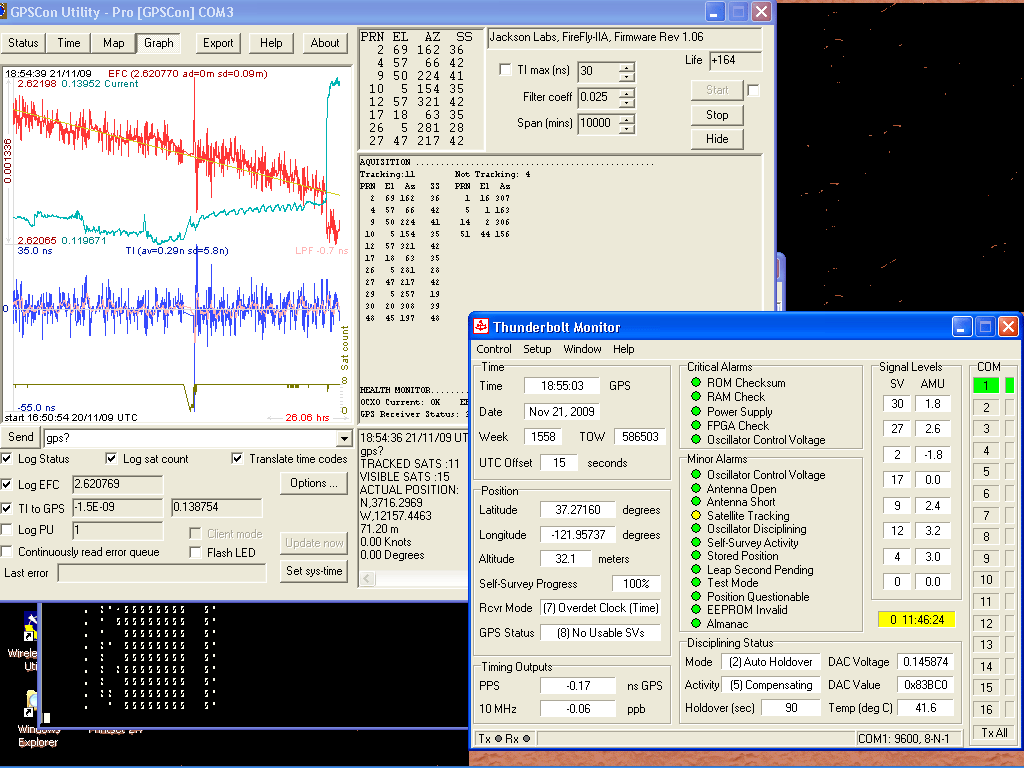Increase TI max value with up arrow
This screenshot has height=768, width=1024.
(x=626, y=67)
